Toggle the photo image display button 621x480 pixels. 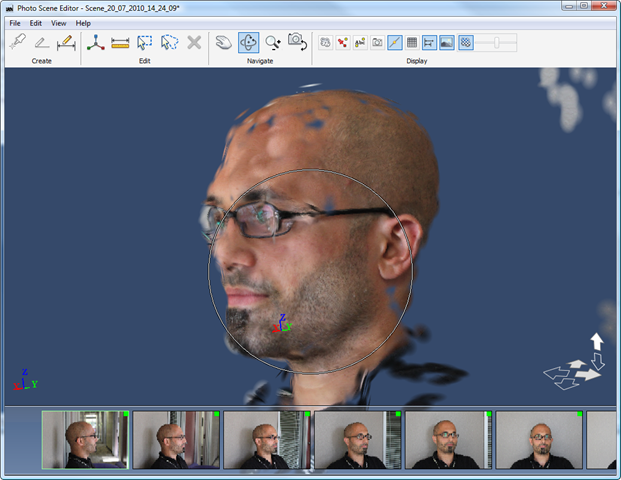coord(446,43)
